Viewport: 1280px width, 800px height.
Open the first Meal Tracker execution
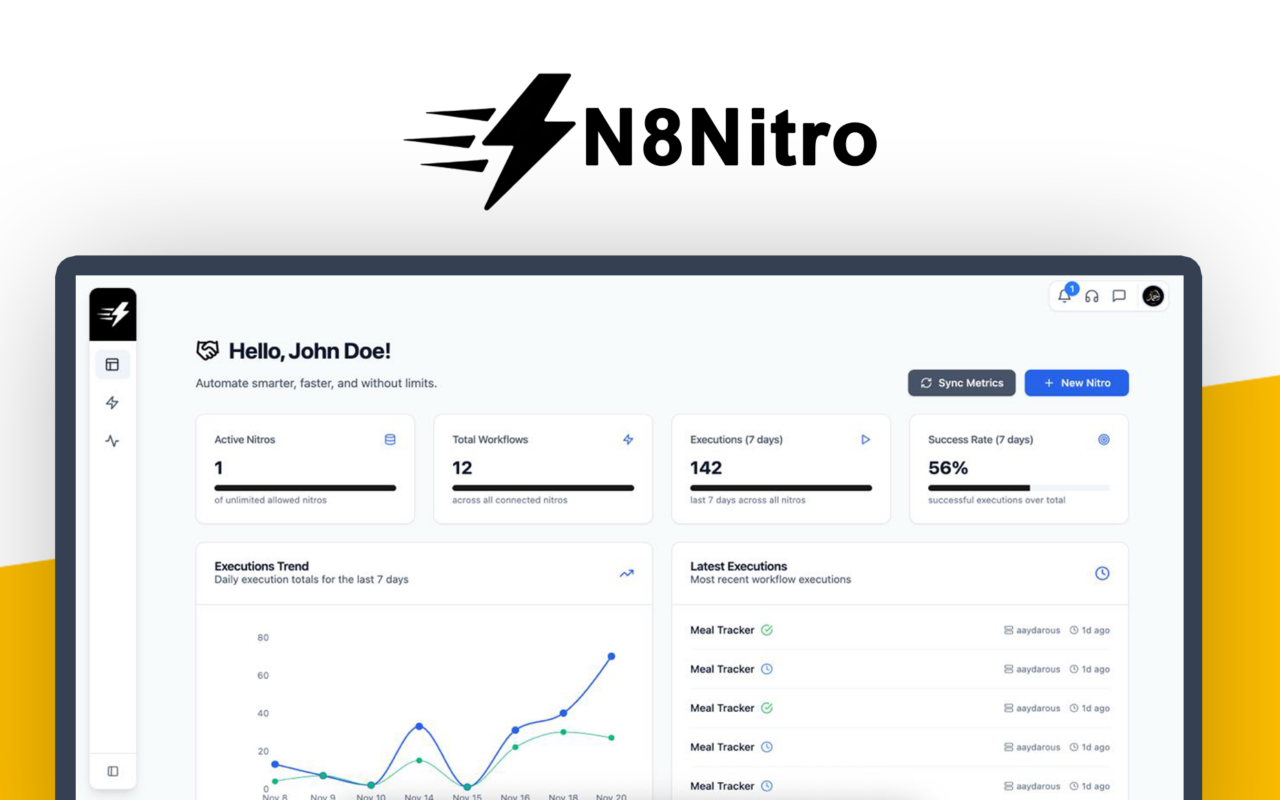coord(900,630)
